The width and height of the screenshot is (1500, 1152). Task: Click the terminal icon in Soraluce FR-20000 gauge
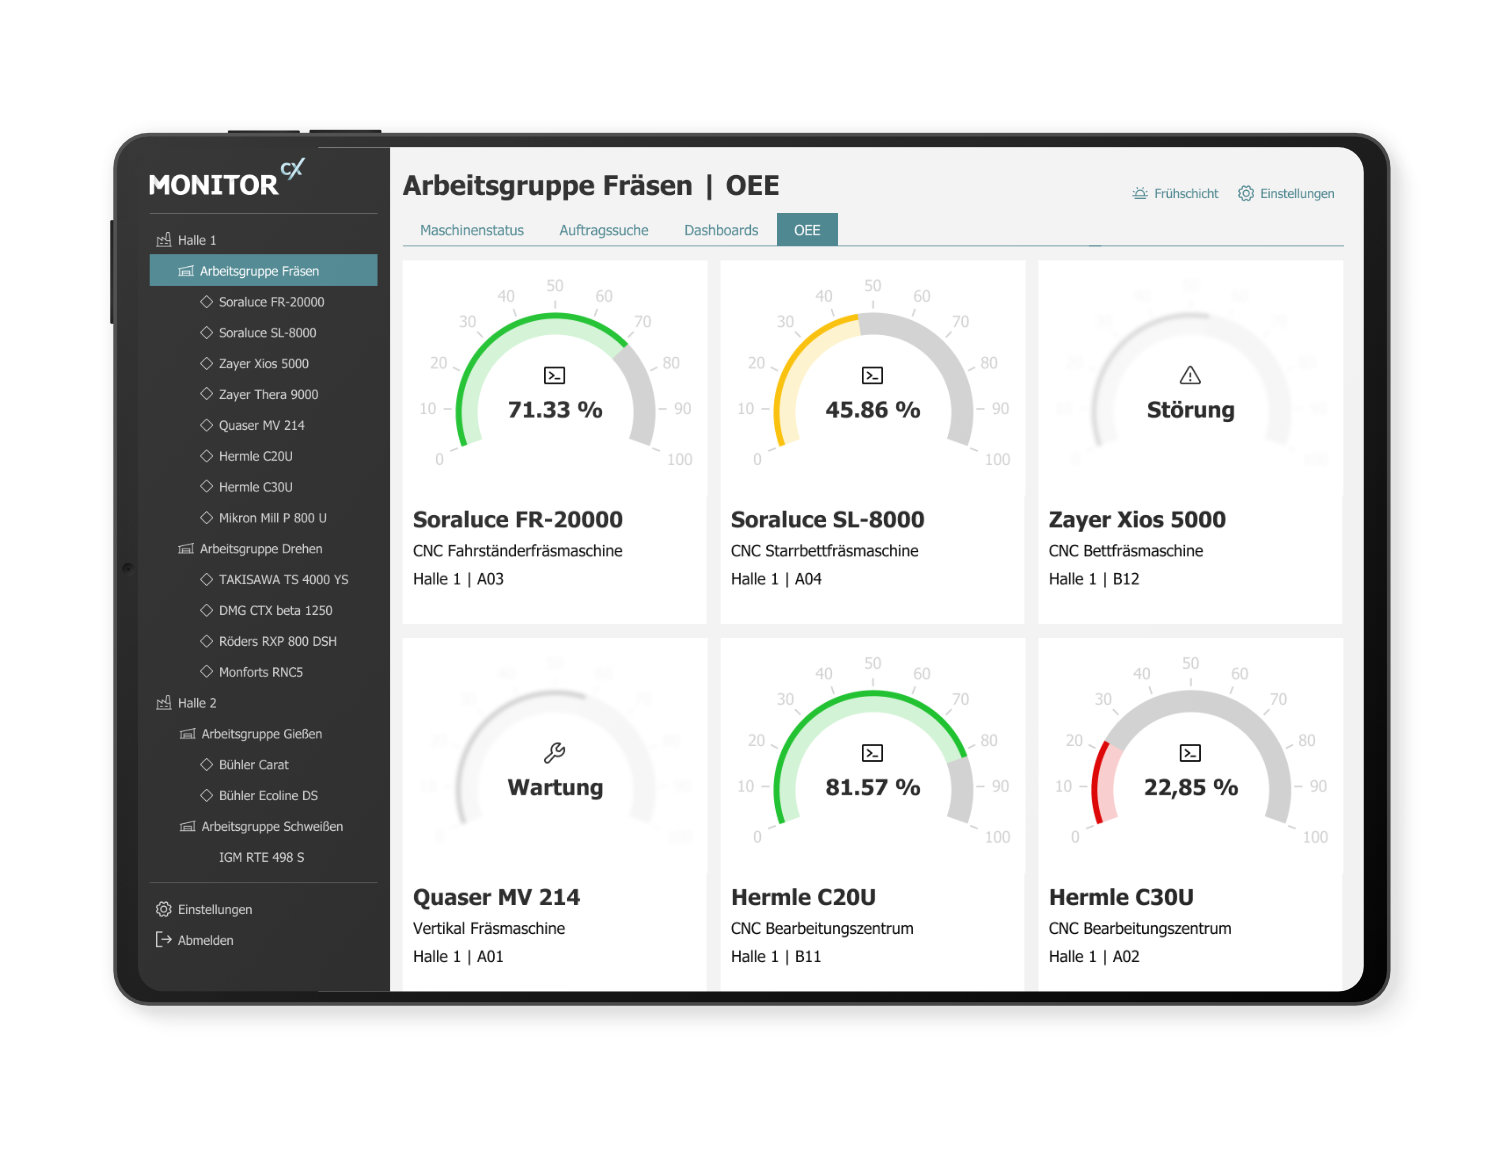click(555, 376)
